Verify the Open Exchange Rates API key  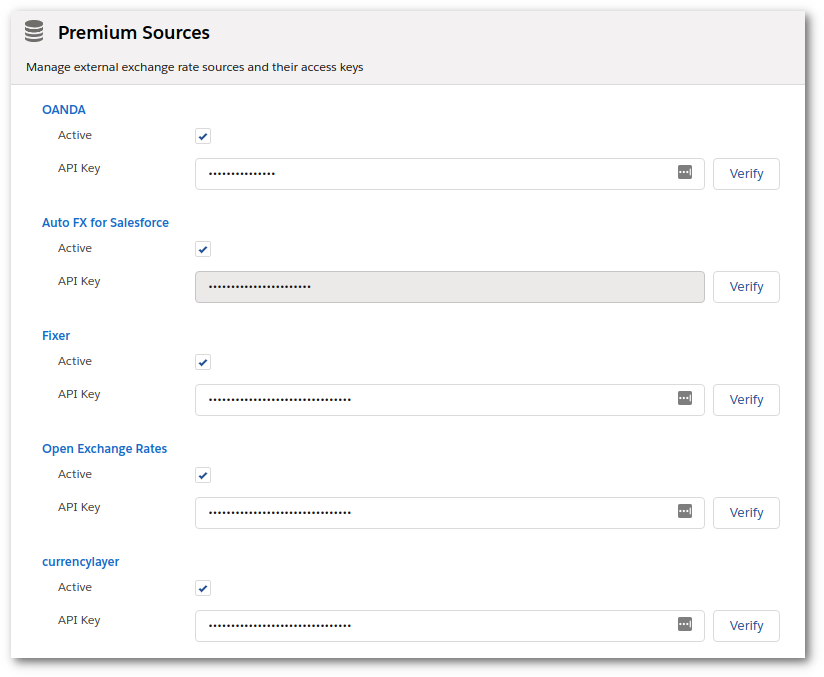coord(746,513)
